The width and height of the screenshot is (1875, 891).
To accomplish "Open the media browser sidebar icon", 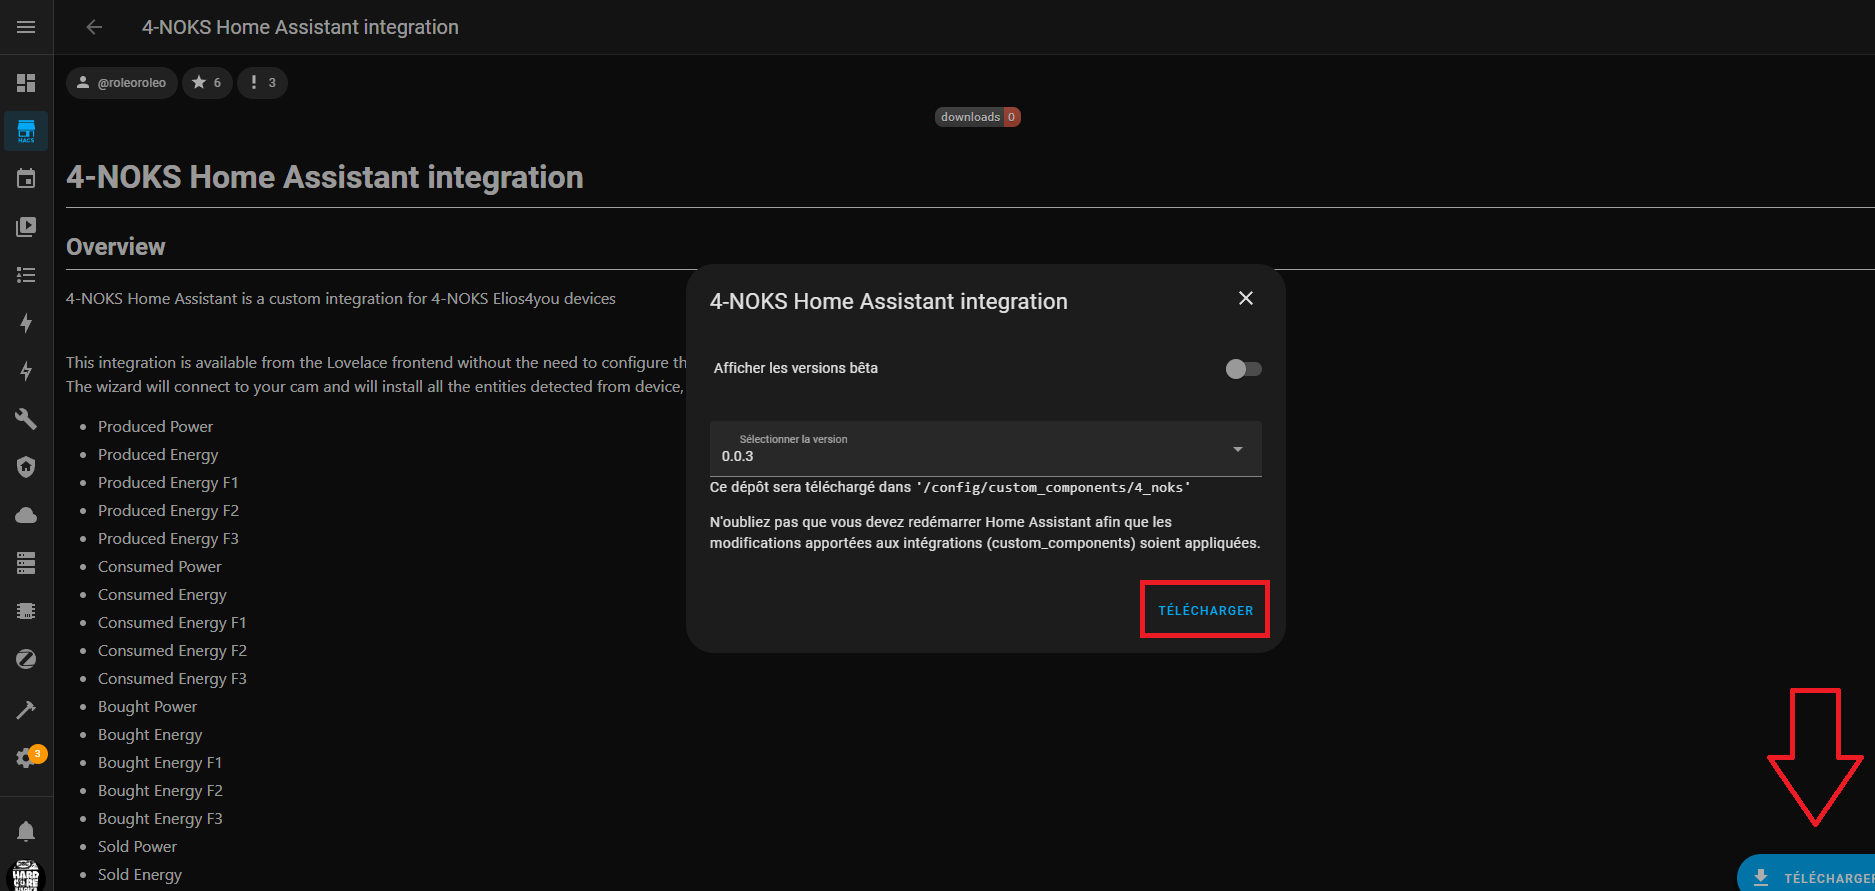I will [26, 227].
